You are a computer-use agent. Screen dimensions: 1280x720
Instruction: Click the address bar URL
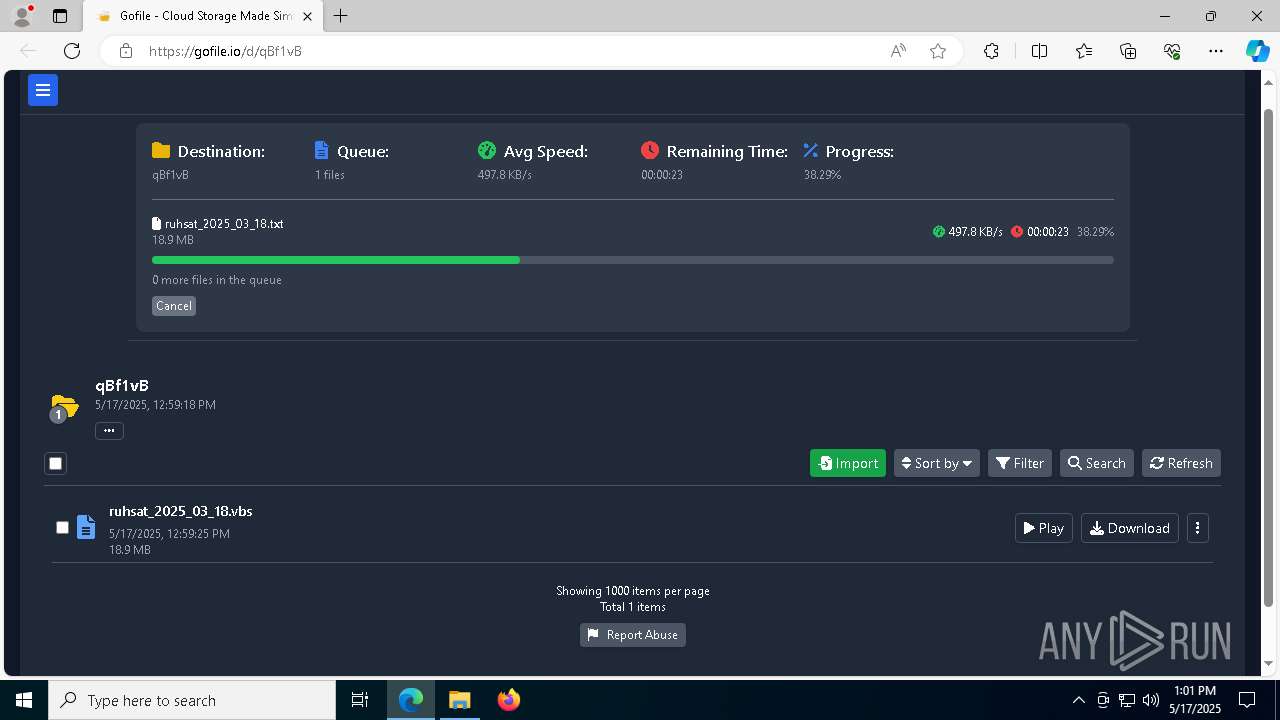pos(225,51)
